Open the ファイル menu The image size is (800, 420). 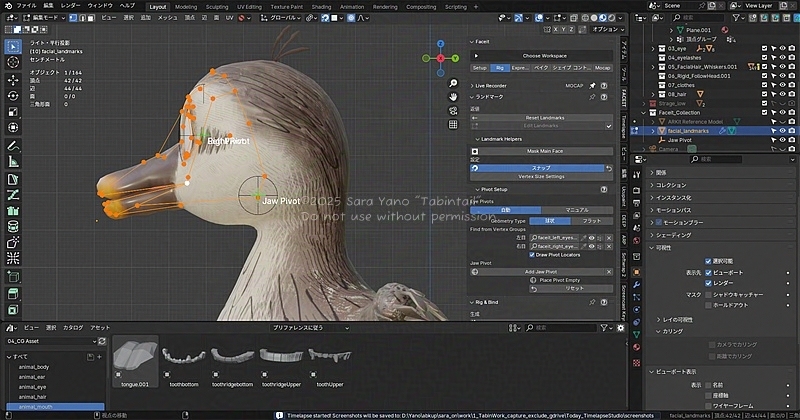(26, 6)
